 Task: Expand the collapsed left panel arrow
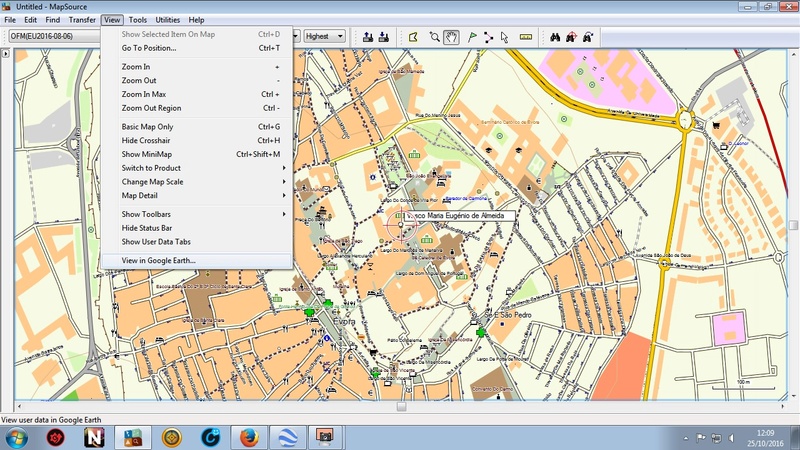pyautogui.click(x=6, y=53)
